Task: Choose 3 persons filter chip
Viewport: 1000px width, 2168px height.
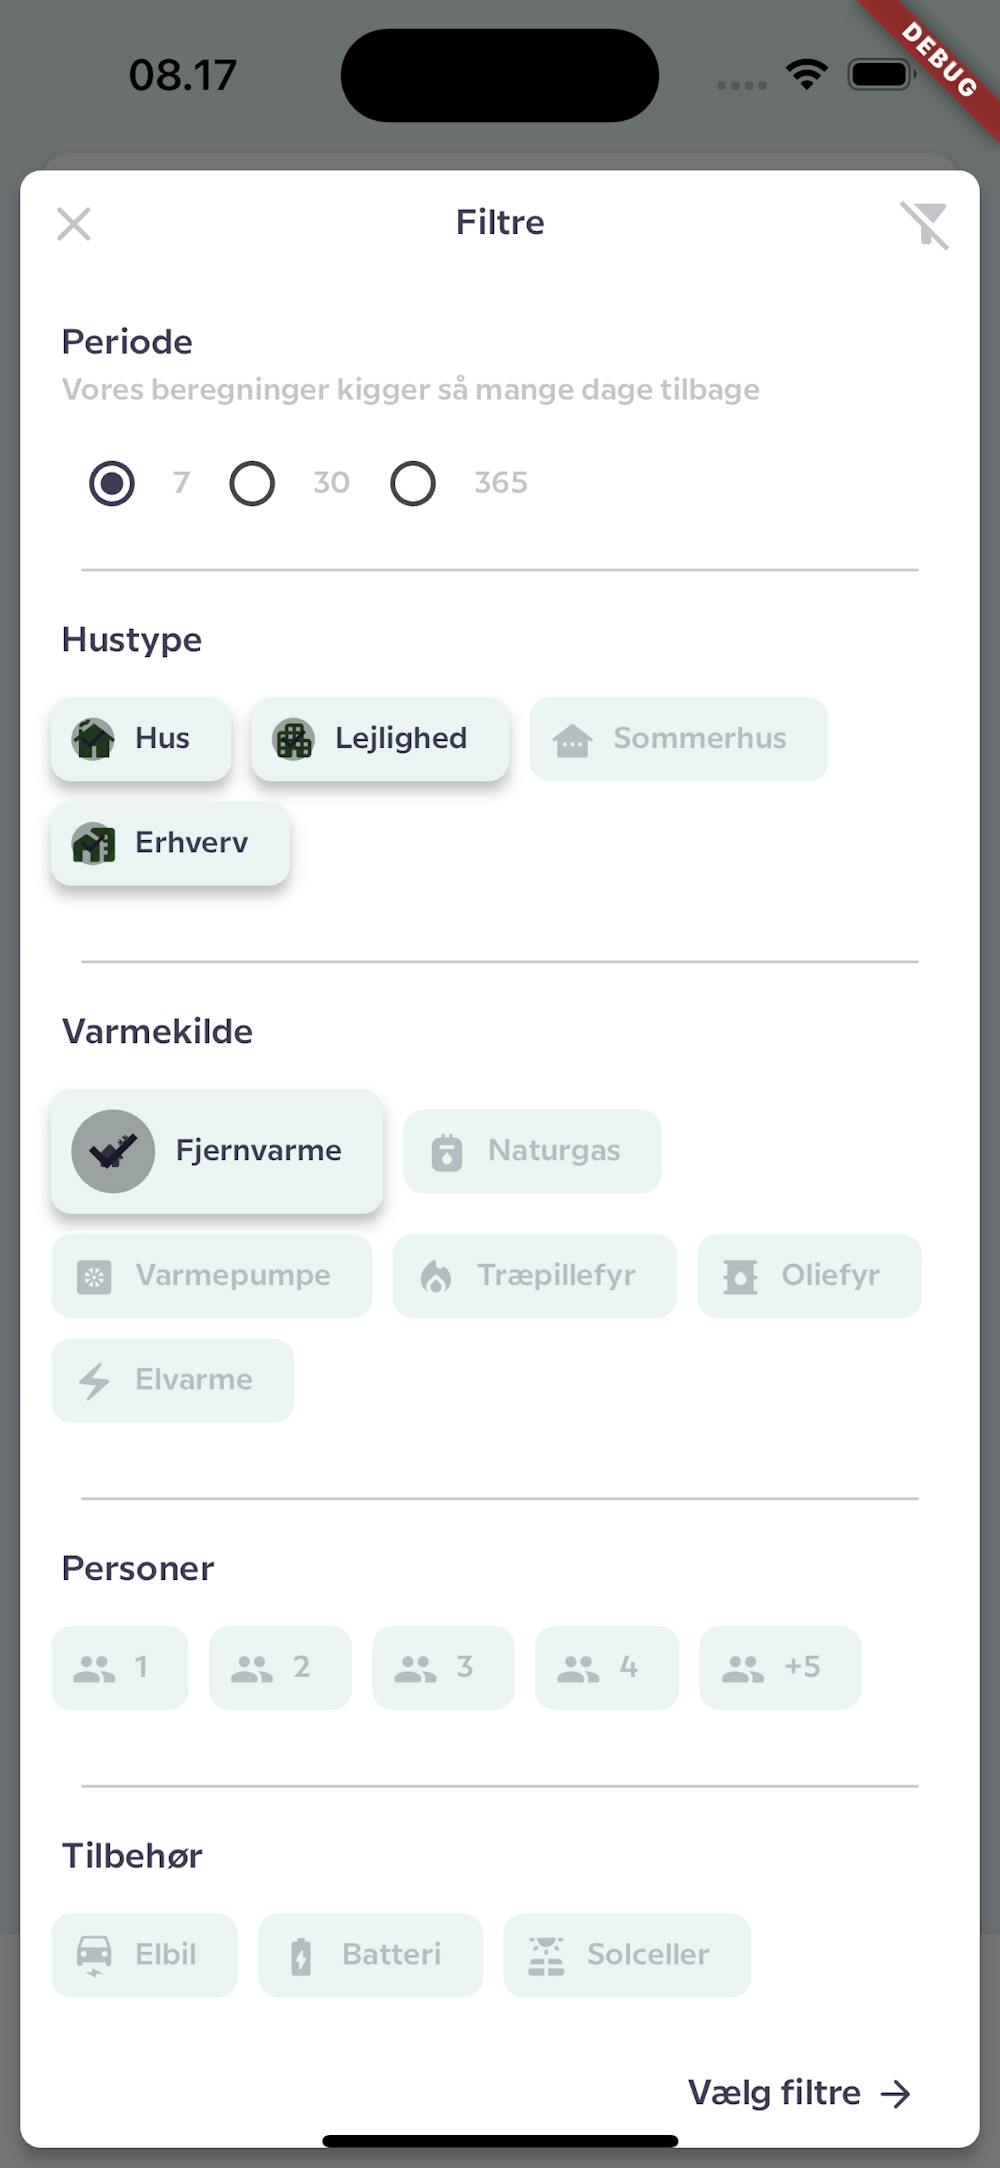Action: (443, 1668)
